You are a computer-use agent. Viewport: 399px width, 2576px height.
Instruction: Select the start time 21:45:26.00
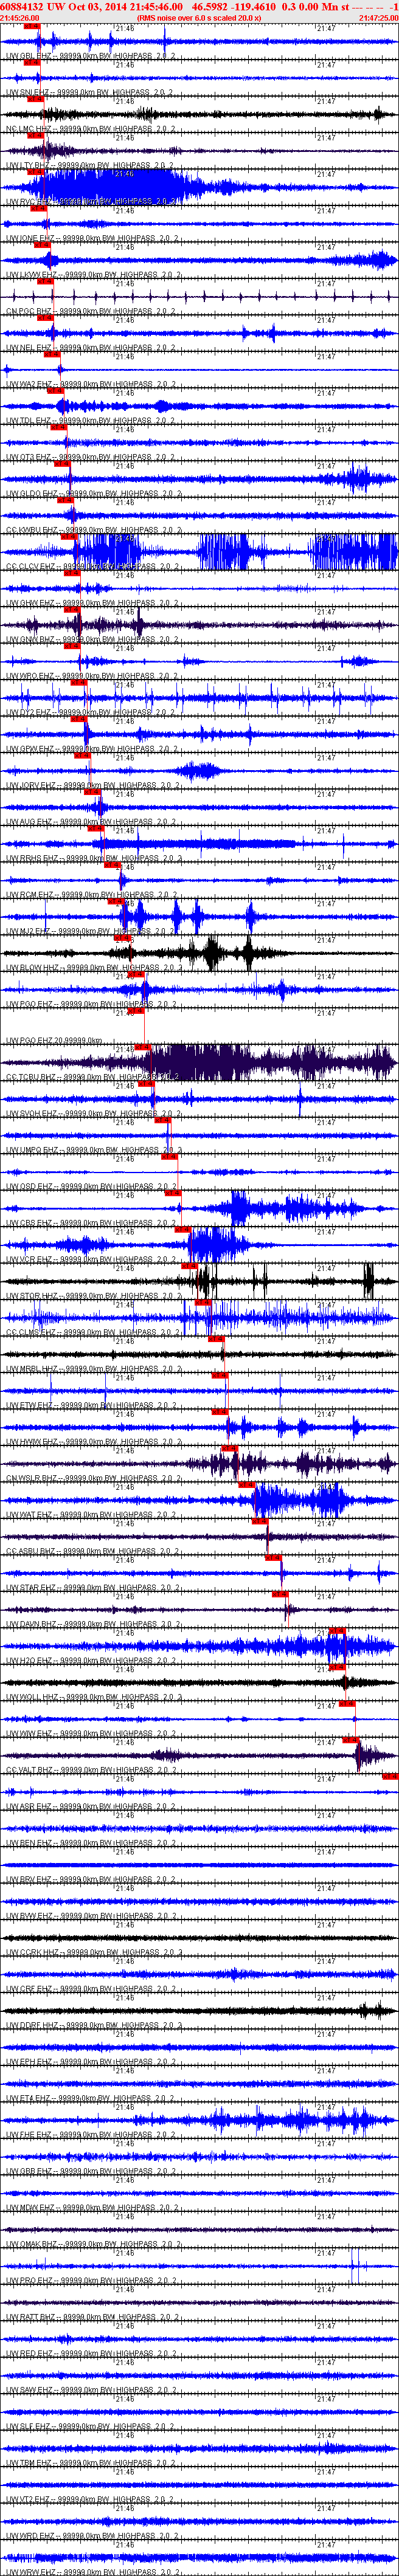pos(20,18)
